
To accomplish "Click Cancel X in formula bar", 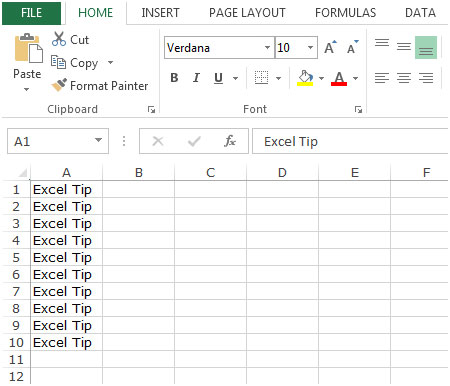I will [158, 141].
